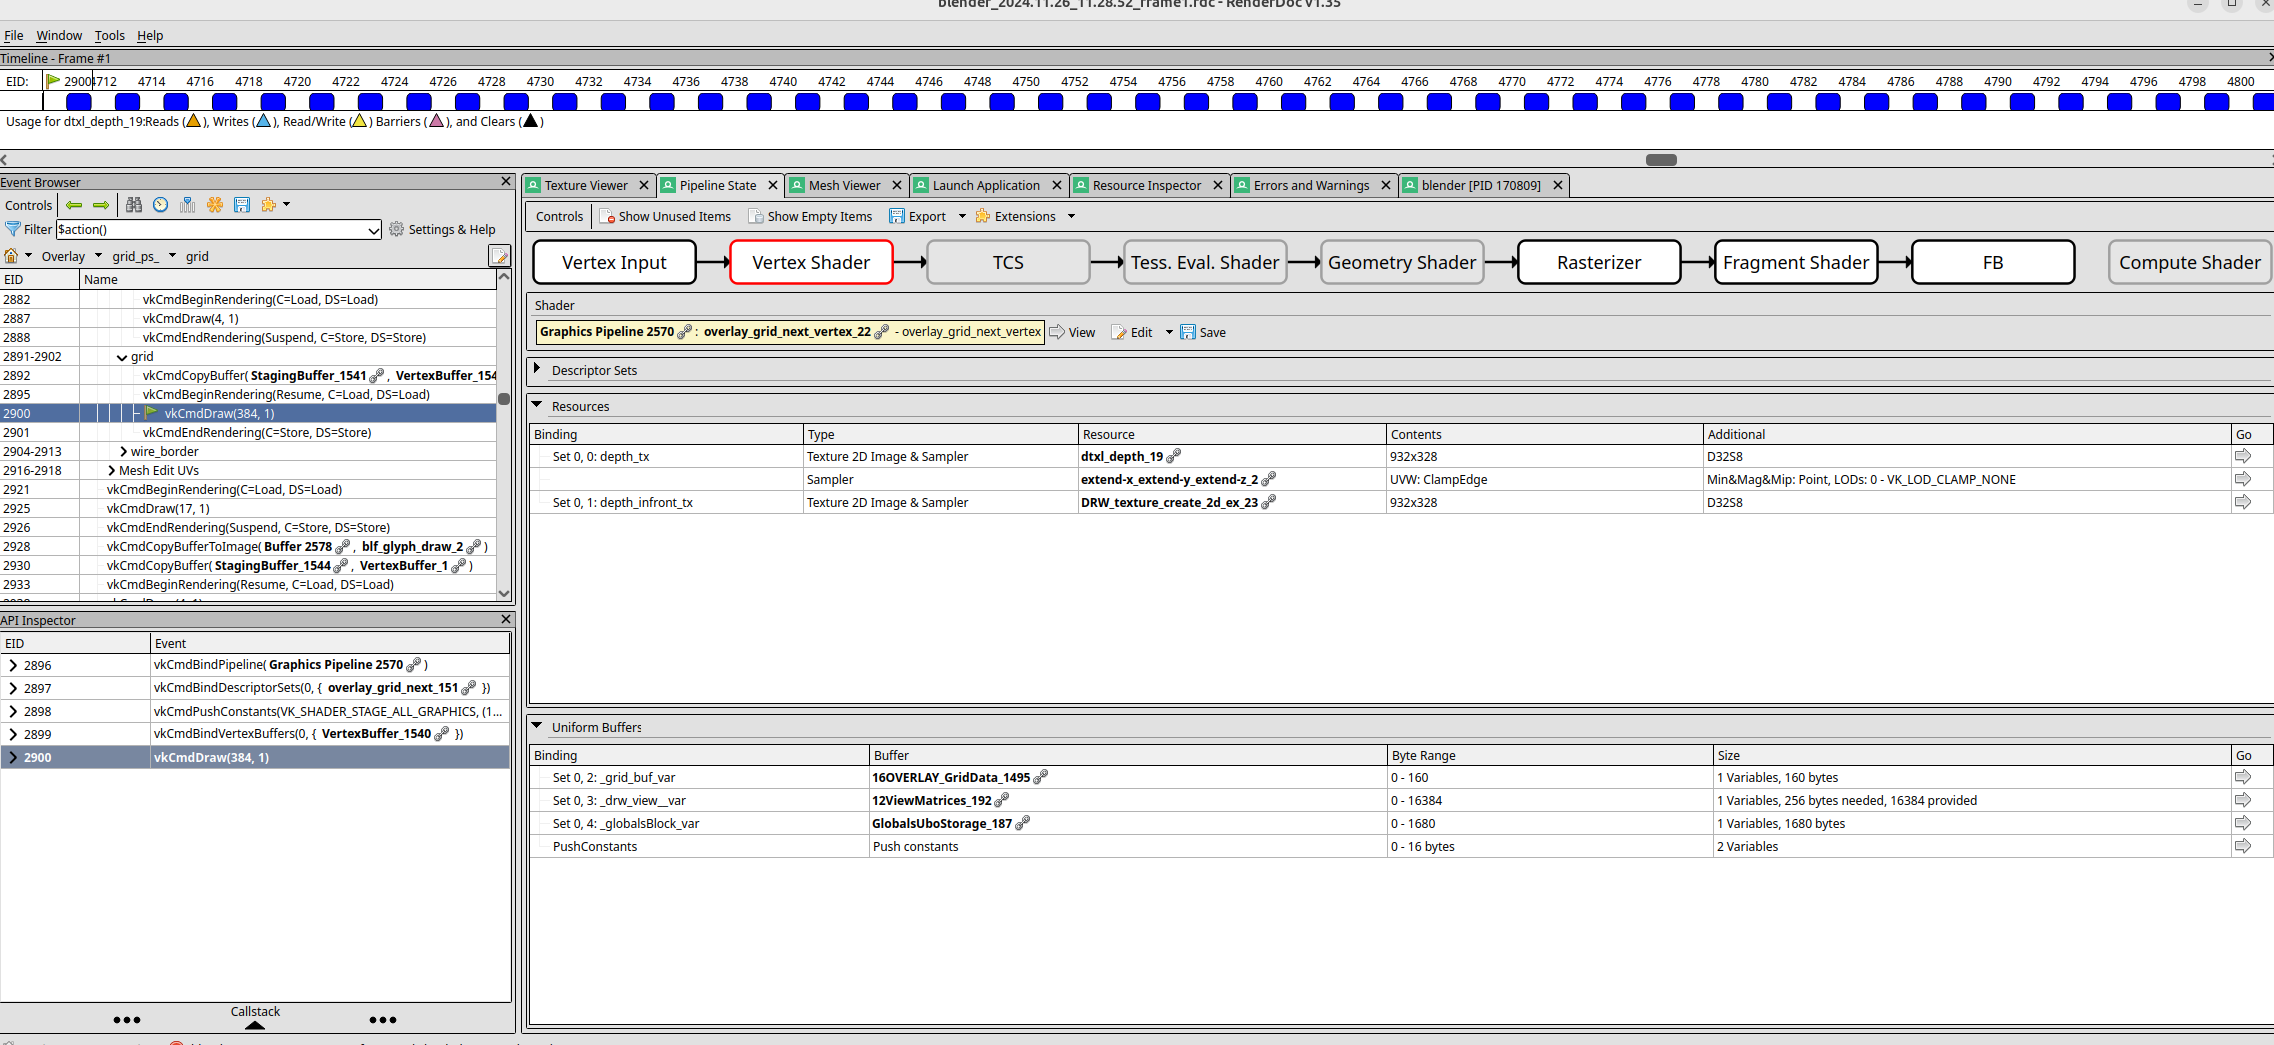The width and height of the screenshot is (2274, 1045).
Task: Open the Export dropdown arrow
Action: (x=962, y=217)
